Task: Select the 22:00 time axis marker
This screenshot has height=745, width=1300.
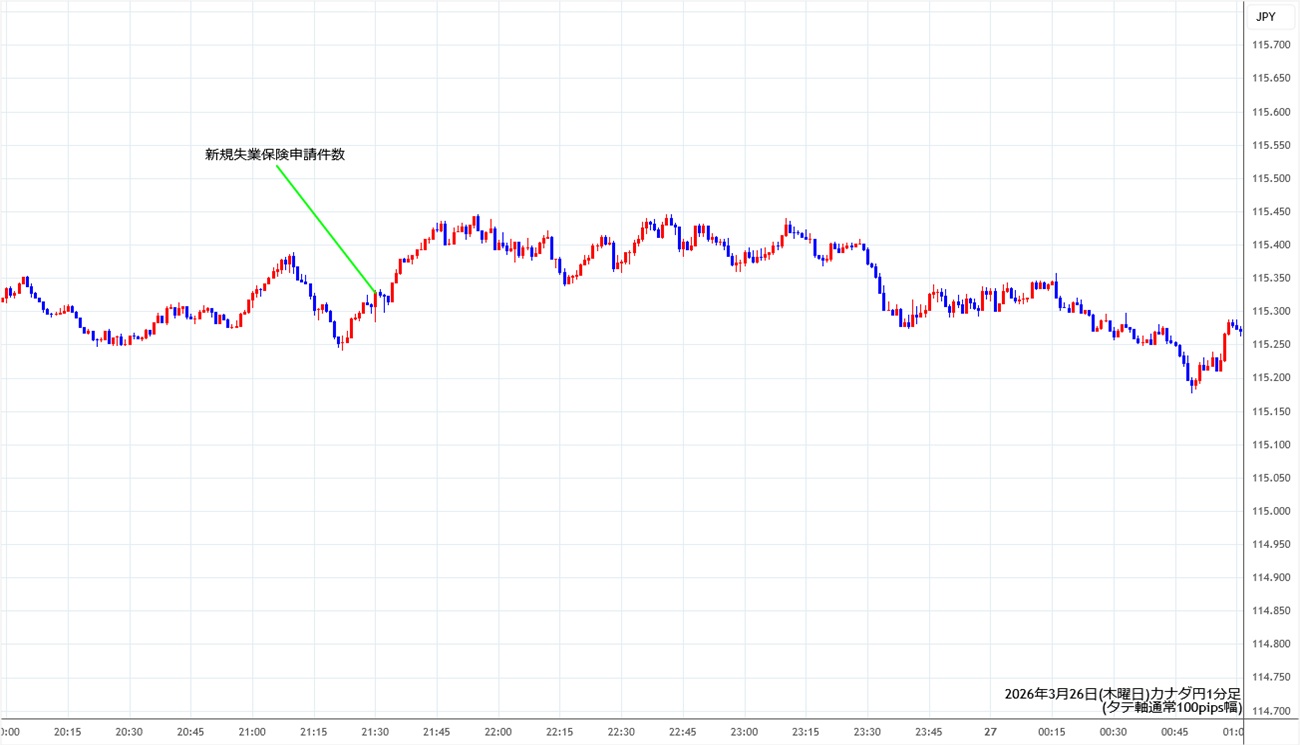Action: (x=498, y=732)
